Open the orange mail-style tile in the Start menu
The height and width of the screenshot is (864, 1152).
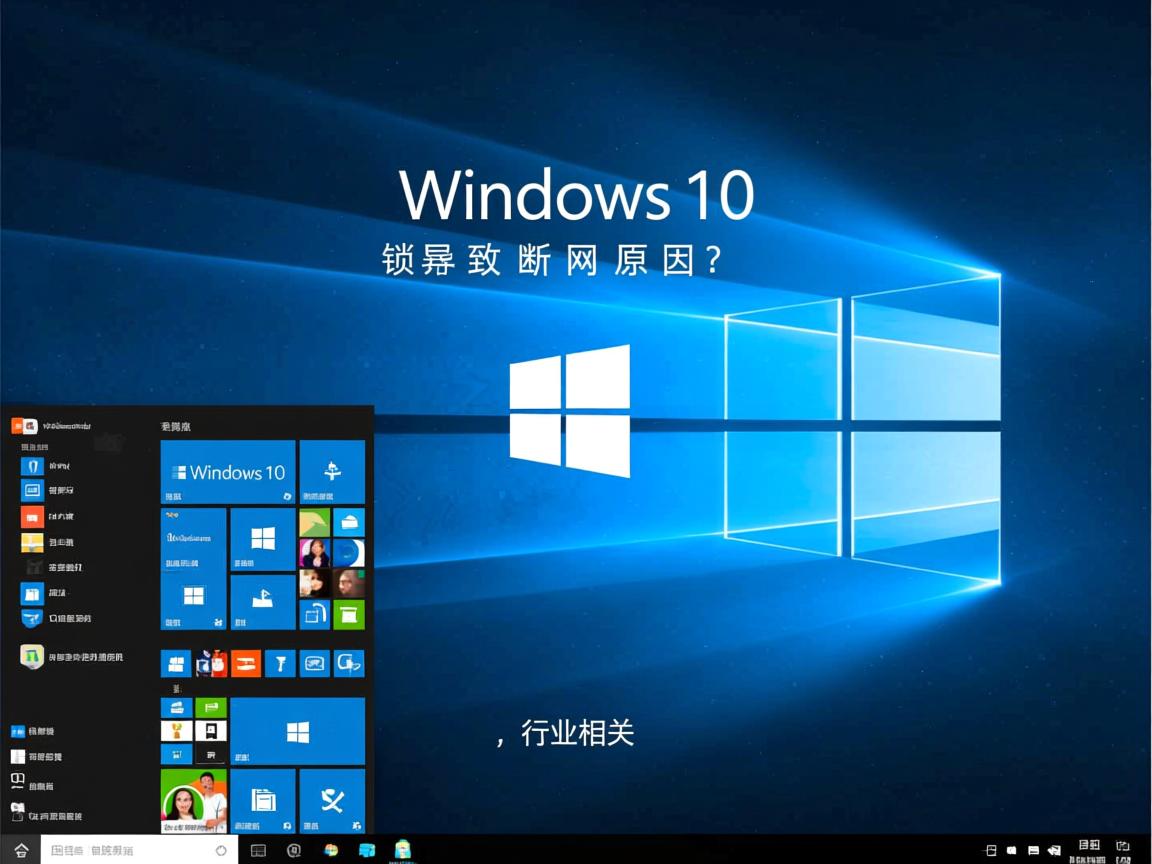pyautogui.click(x=245, y=663)
